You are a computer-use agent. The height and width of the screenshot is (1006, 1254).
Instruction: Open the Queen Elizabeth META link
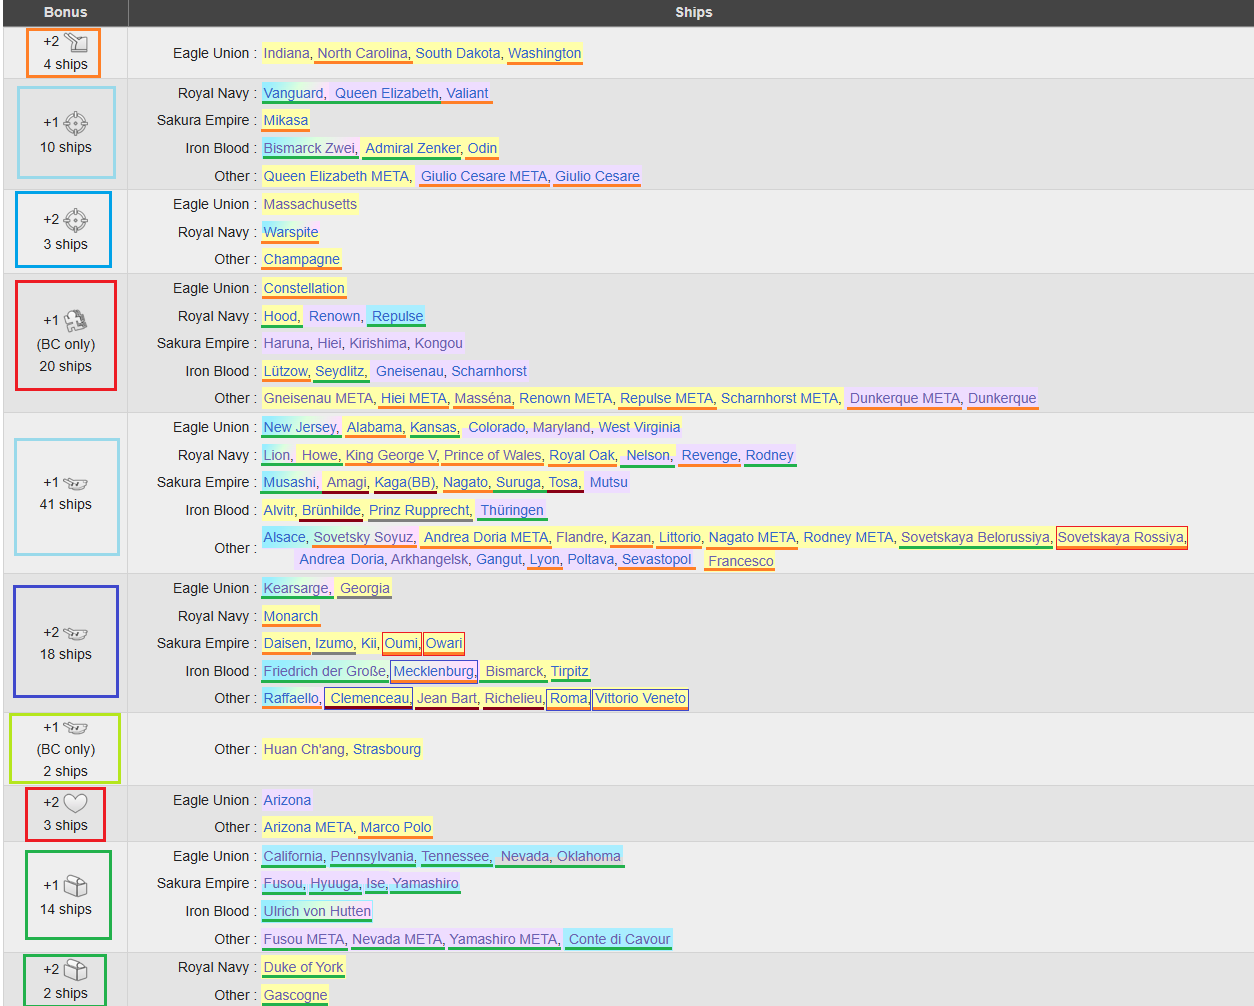pos(336,176)
